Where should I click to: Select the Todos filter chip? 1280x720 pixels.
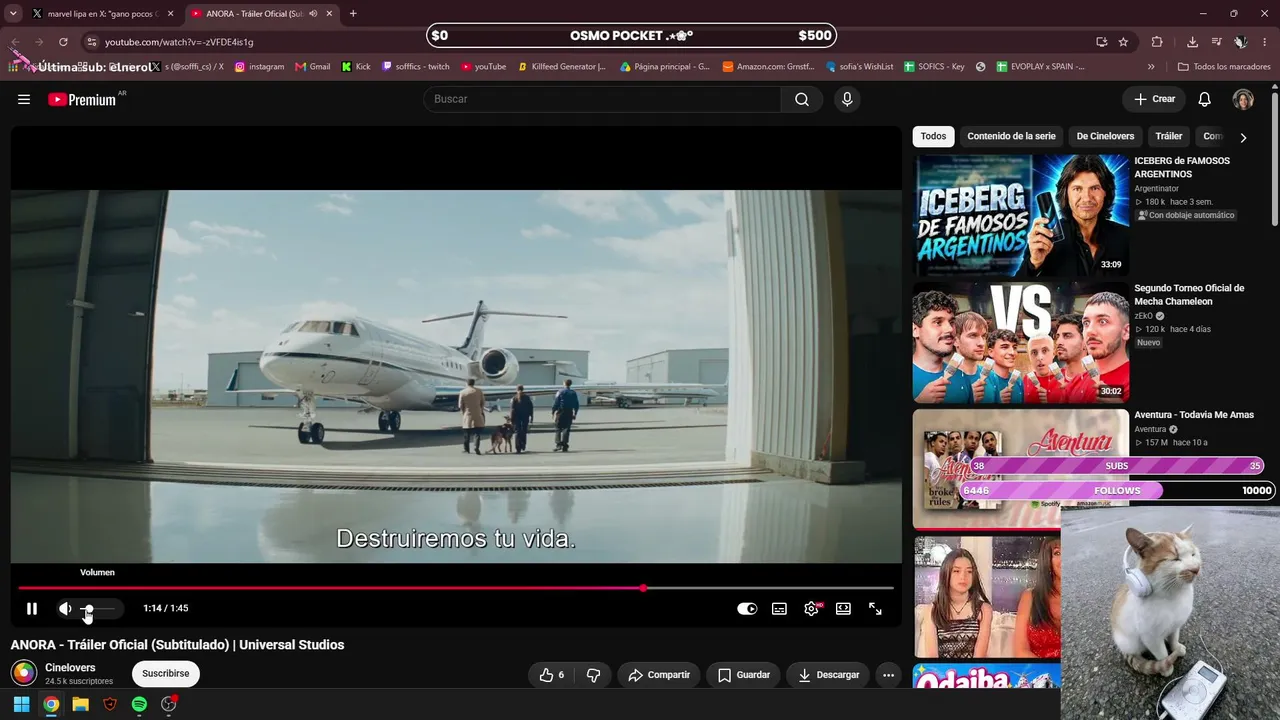(933, 136)
